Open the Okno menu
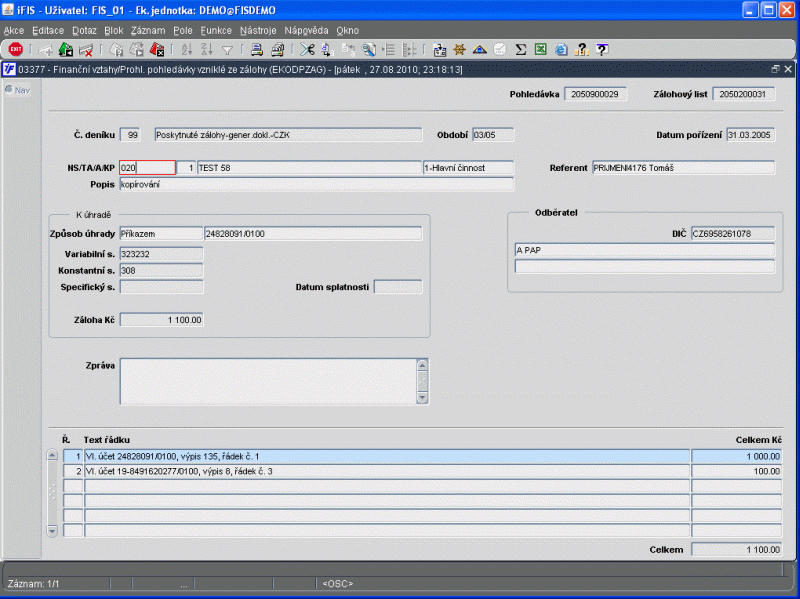This screenshot has height=599, width=800. (x=347, y=31)
